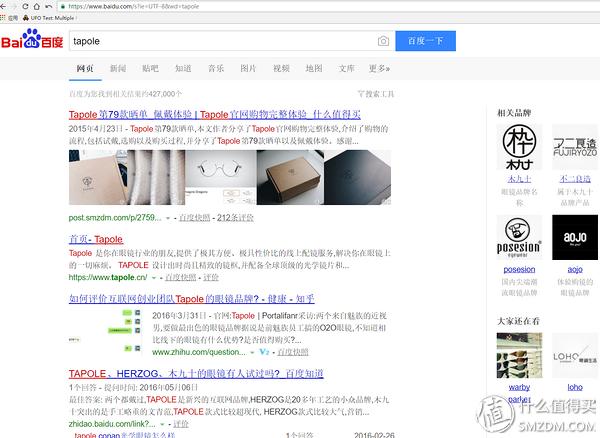600x438 pixels.
Task: Click the camera image-search icon
Action: click(383, 41)
